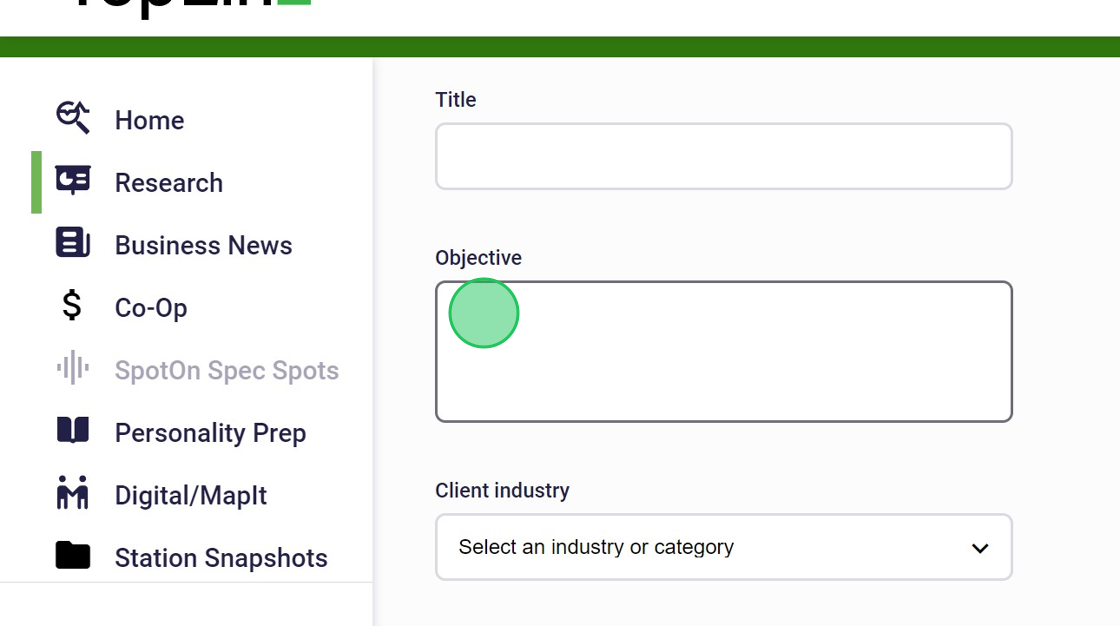
Task: Click the chevron arrow on industry selector
Action: tap(980, 548)
